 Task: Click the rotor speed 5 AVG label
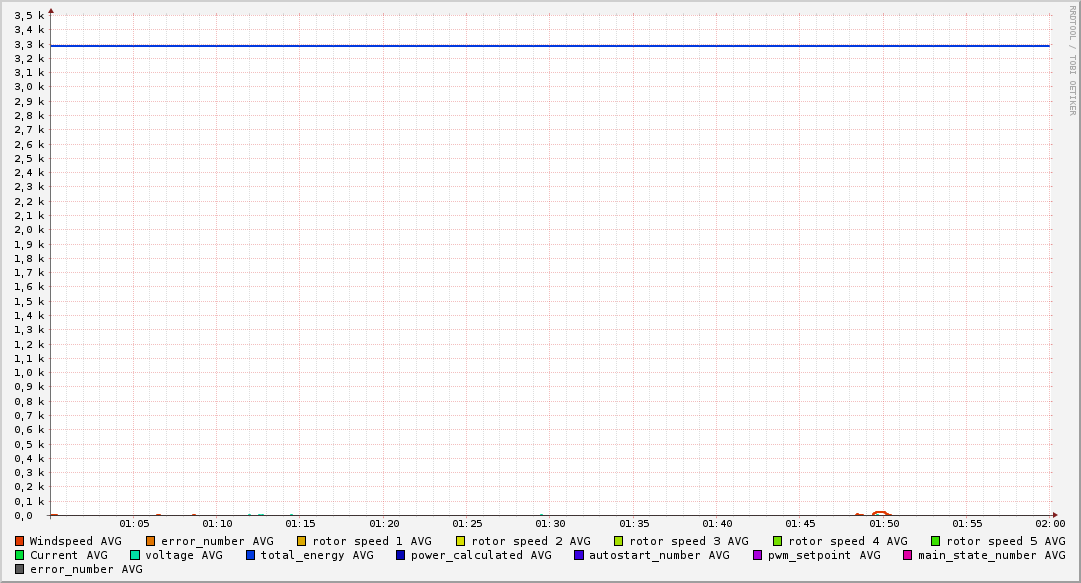(x=1005, y=541)
